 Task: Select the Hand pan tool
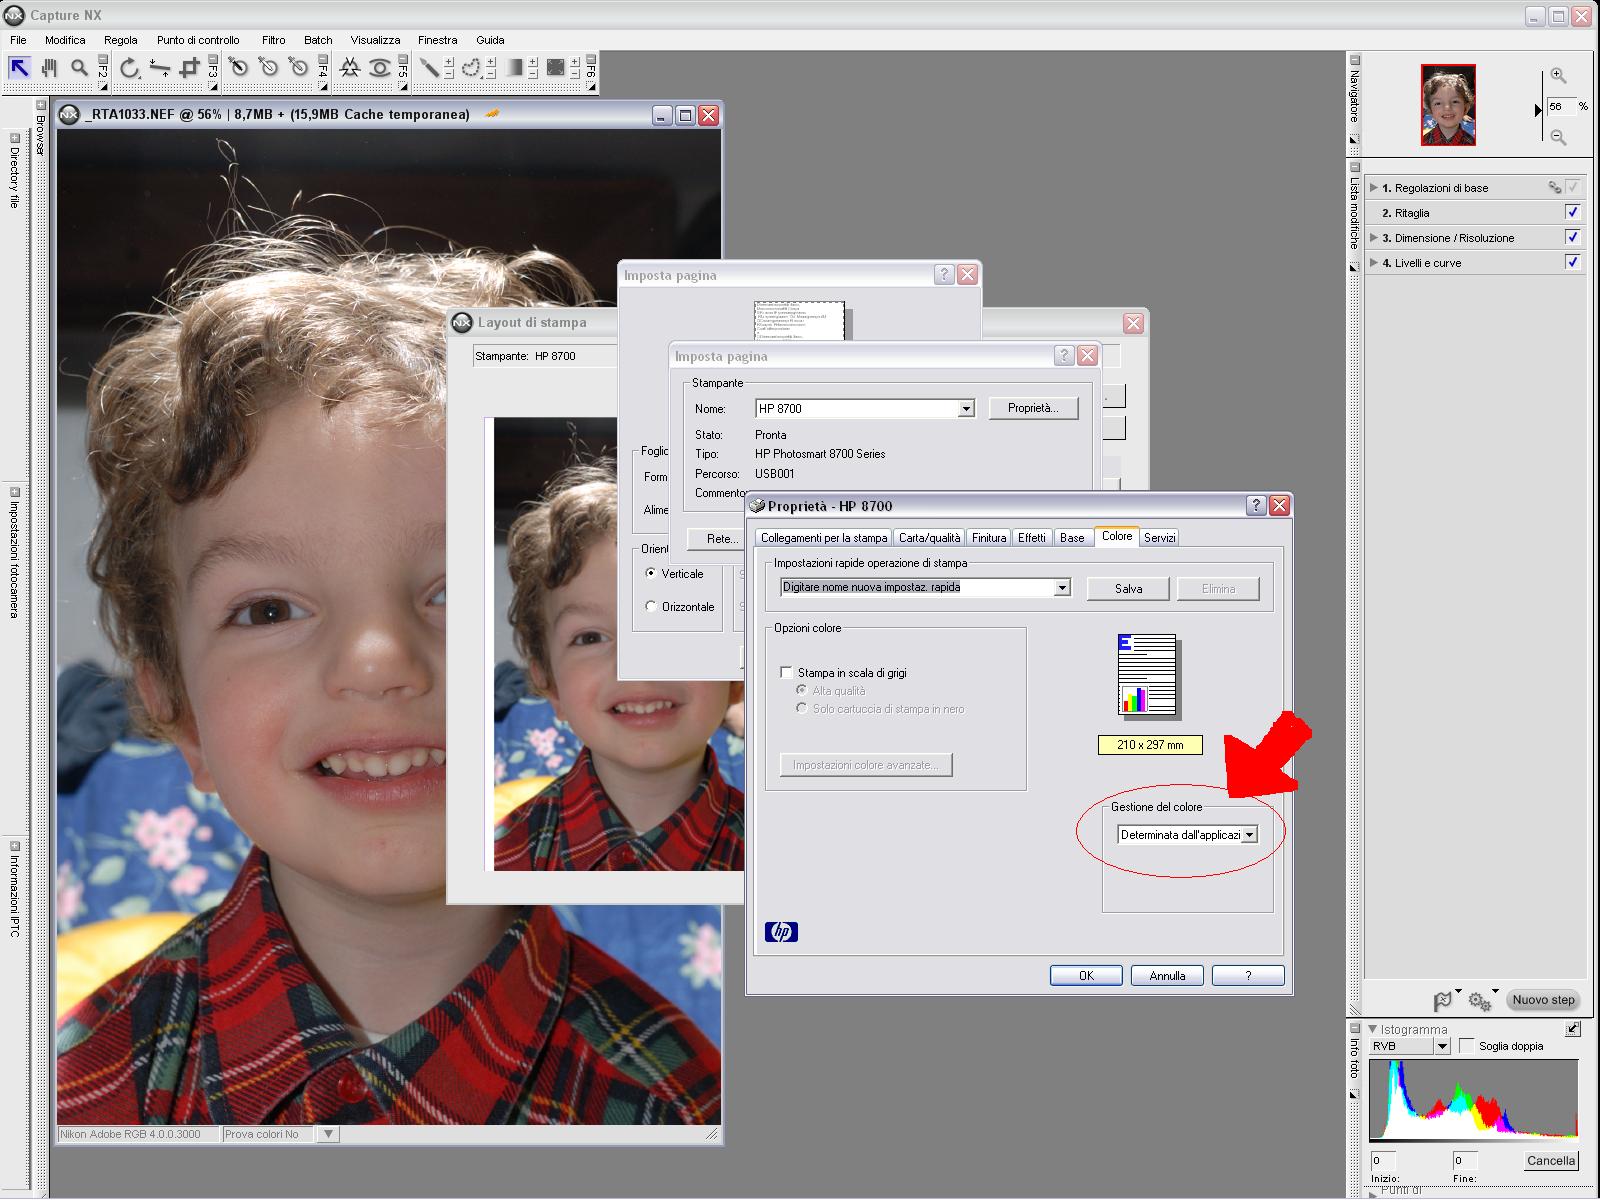(x=49, y=68)
